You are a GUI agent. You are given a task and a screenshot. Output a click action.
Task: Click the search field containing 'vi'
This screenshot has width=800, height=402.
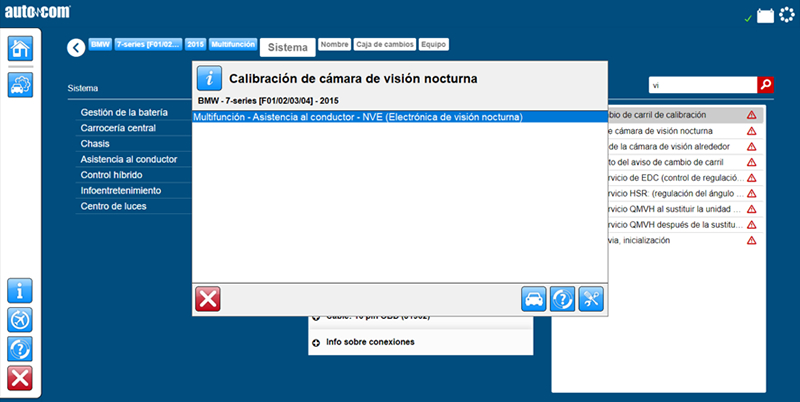pyautogui.click(x=703, y=85)
